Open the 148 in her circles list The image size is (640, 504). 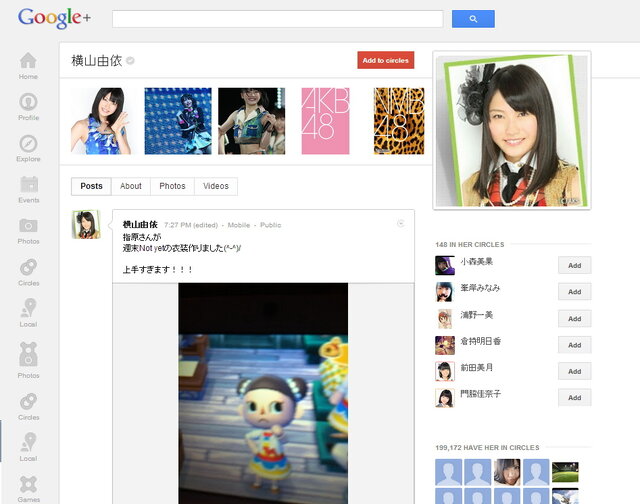point(470,244)
